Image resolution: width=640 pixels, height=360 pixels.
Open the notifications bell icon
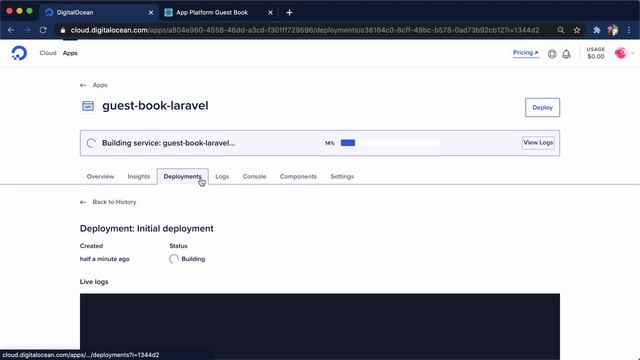566,54
